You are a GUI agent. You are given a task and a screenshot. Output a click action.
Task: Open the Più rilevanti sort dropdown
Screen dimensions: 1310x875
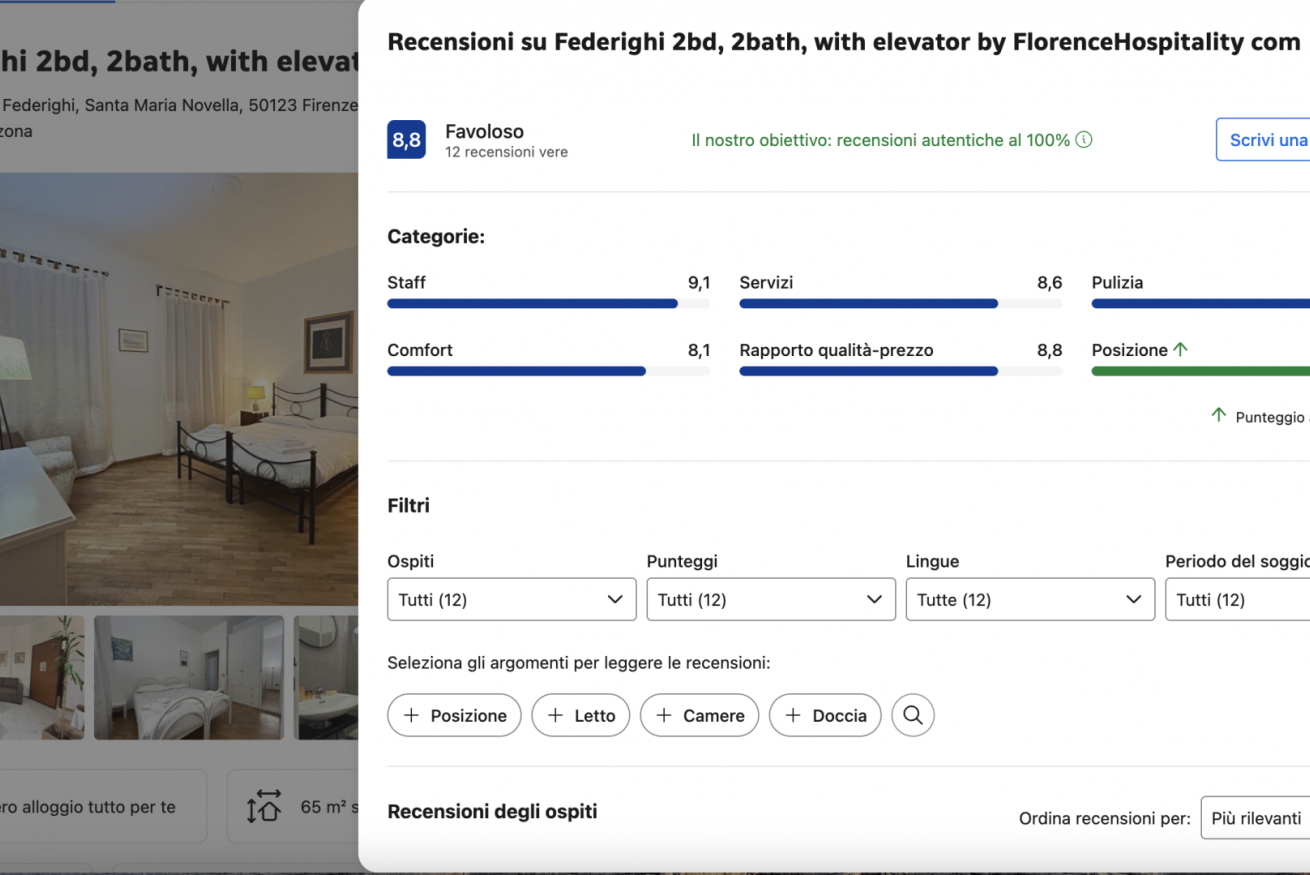tap(1256, 818)
